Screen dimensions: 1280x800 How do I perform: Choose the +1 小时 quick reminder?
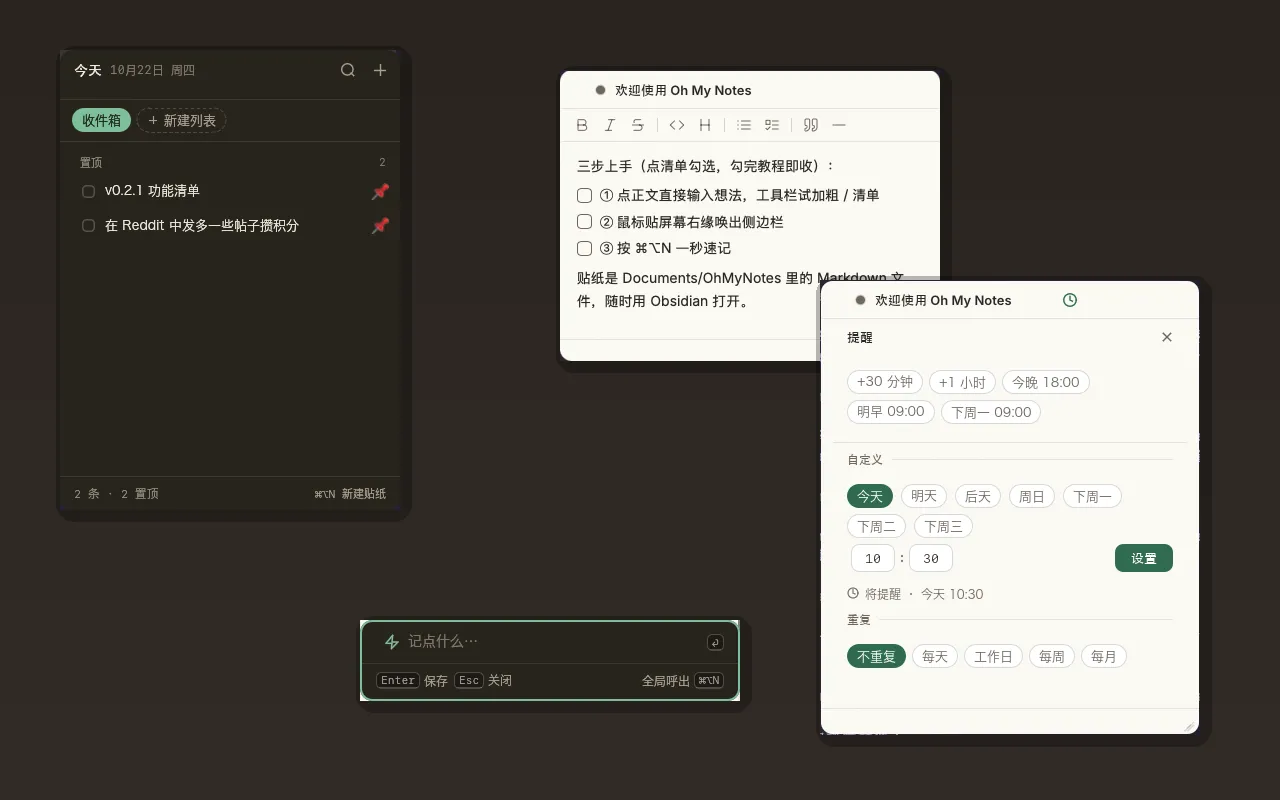click(x=963, y=382)
